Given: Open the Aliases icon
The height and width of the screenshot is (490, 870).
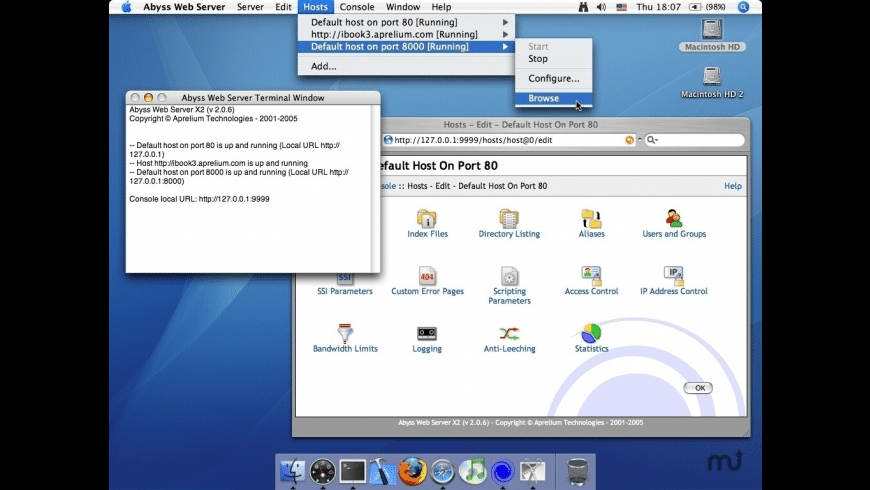Looking at the screenshot, I should (591, 219).
